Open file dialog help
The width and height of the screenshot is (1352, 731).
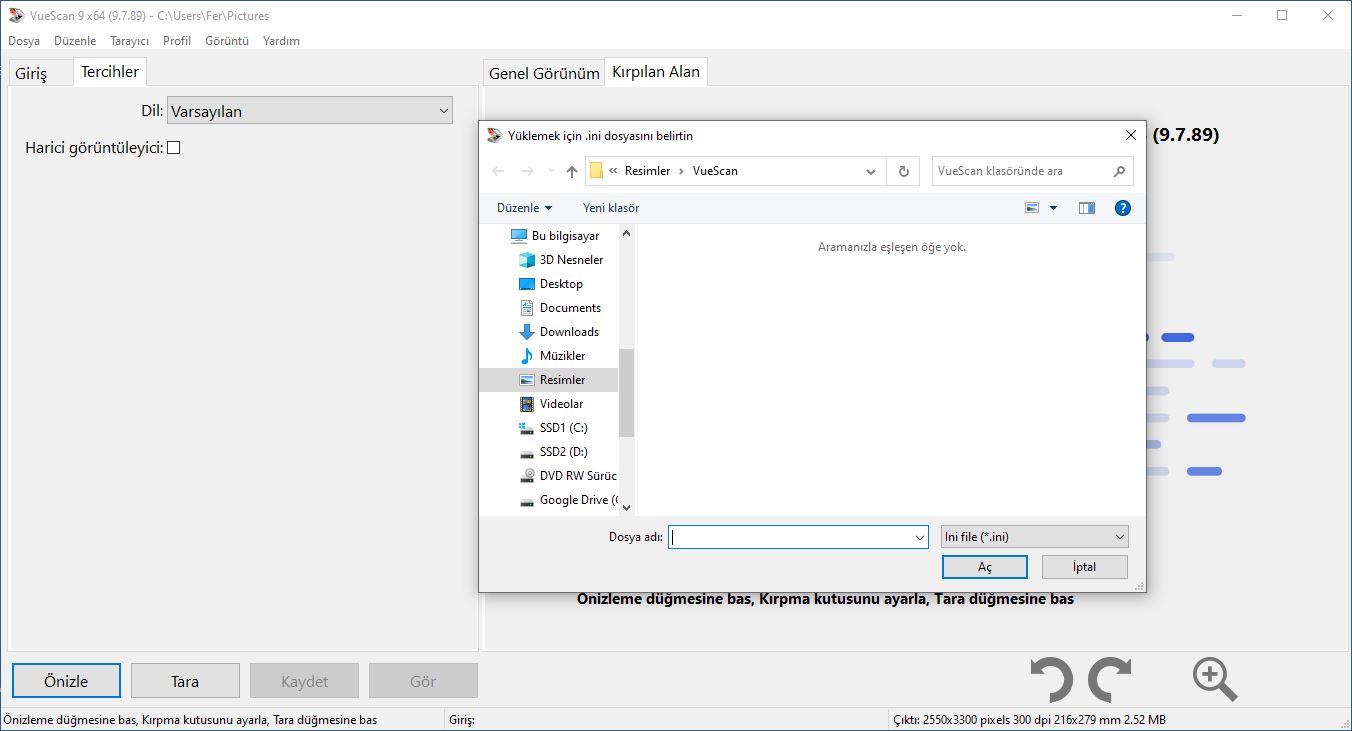pyautogui.click(x=1123, y=208)
